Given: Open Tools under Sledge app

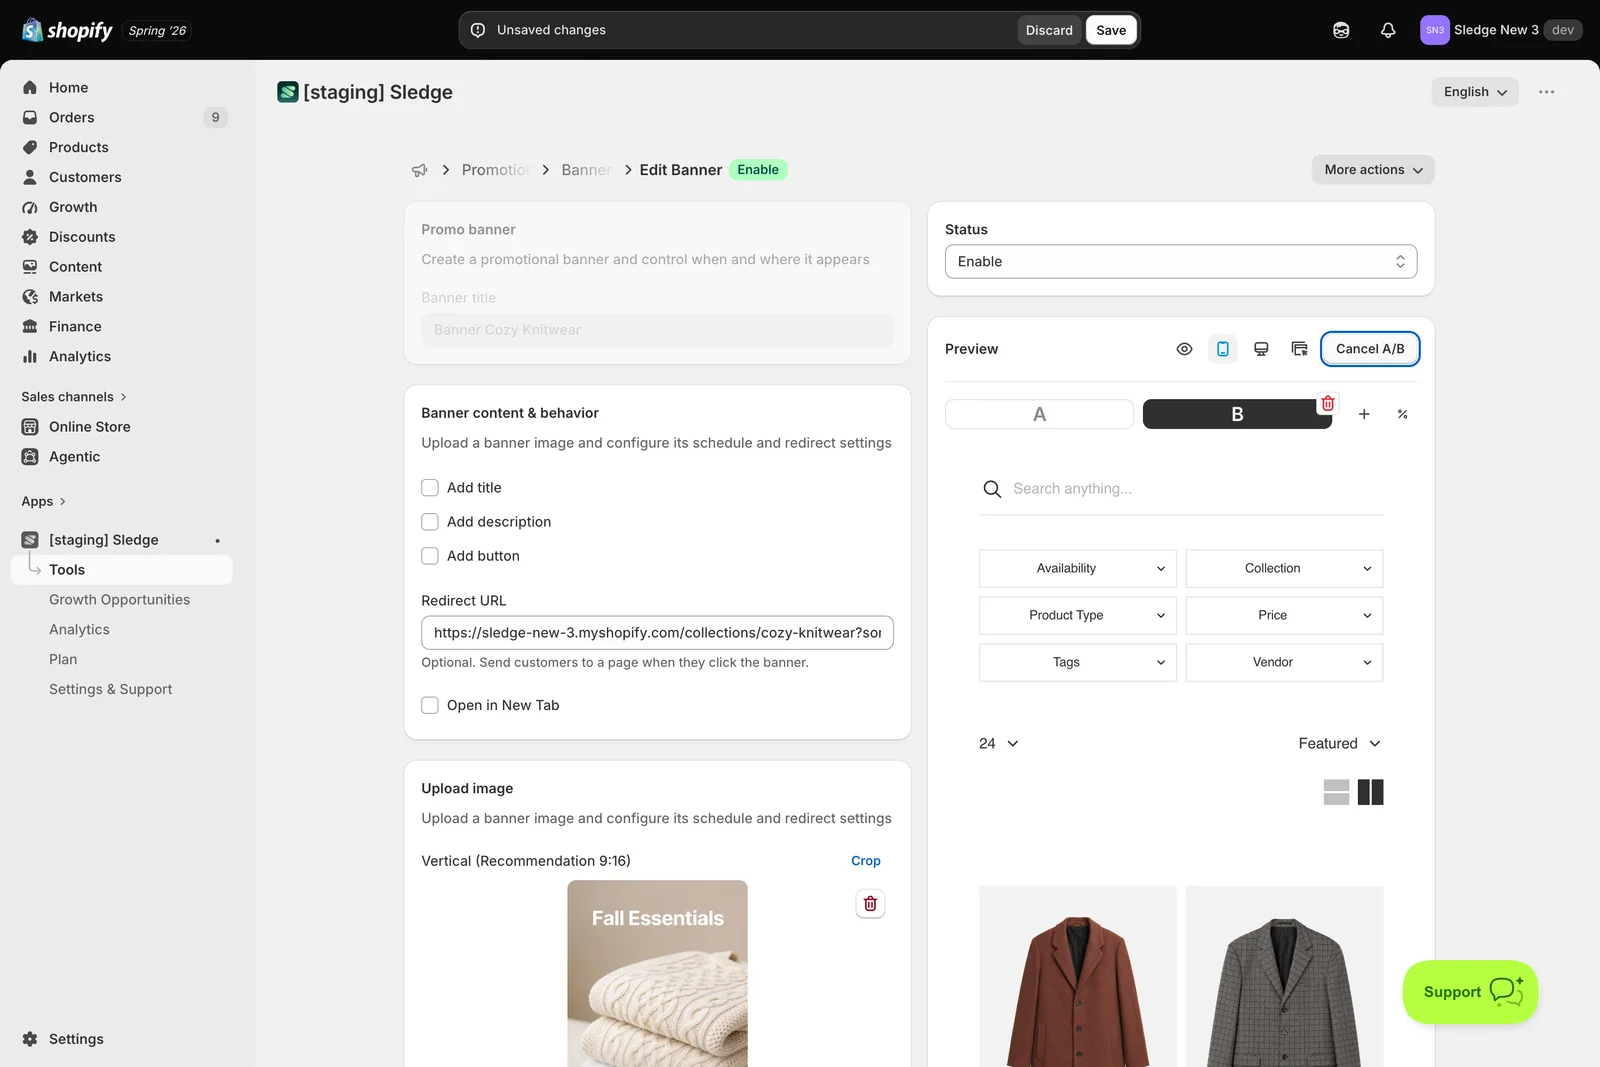Looking at the screenshot, I should pos(121,570).
